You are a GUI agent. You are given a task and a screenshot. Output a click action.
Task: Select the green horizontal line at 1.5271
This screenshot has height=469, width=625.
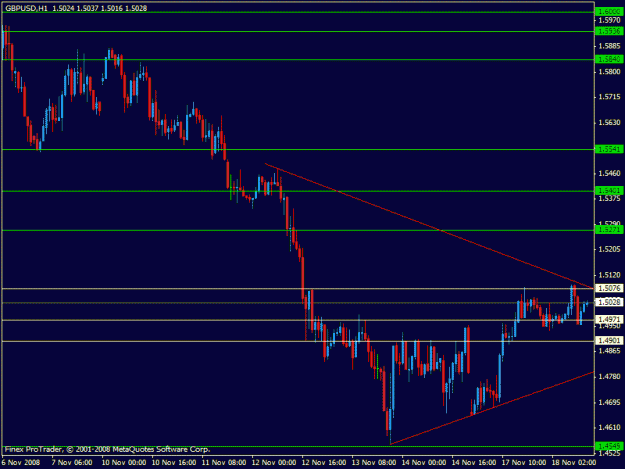298,230
